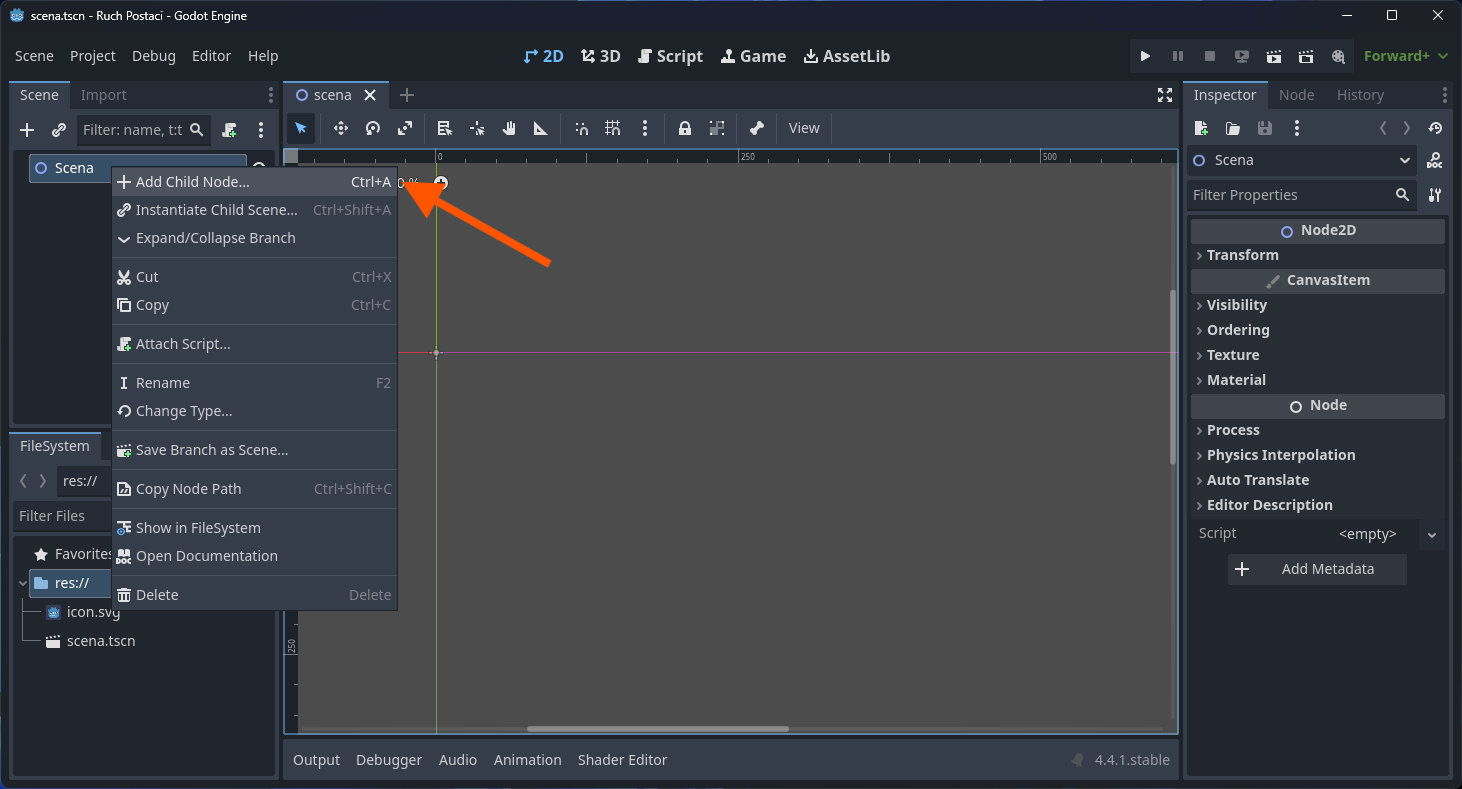Click the viewport vertical scrollbar
This screenshot has width=1462, height=789.
click(x=1173, y=377)
